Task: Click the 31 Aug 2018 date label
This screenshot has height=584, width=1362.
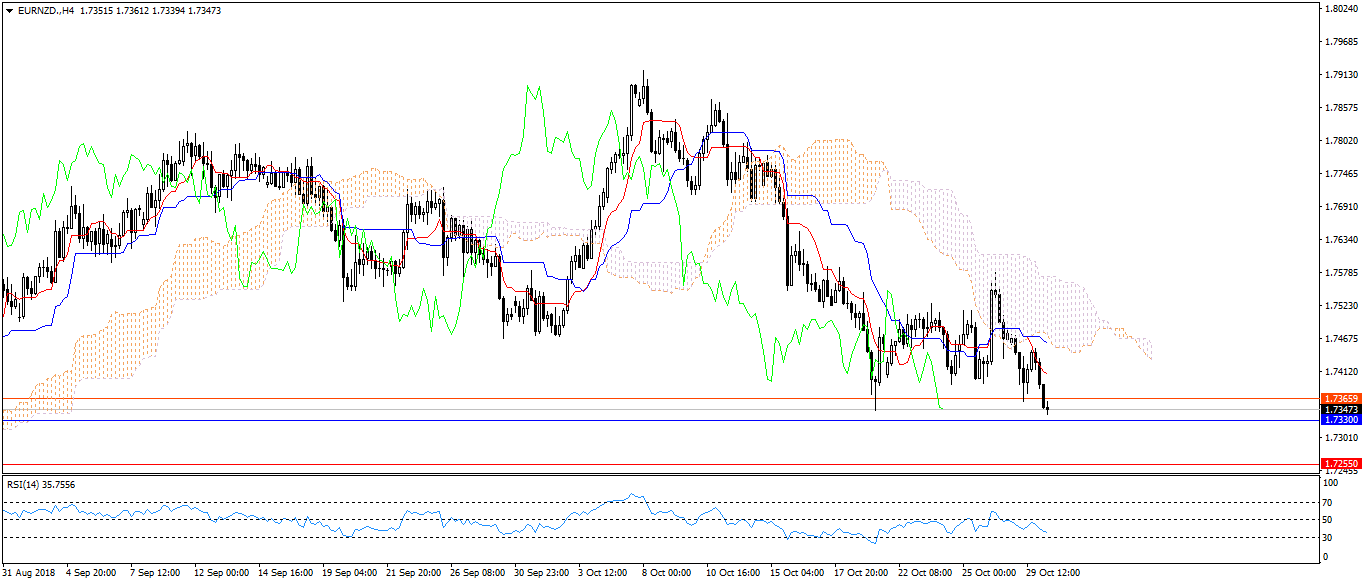Action: click(28, 574)
